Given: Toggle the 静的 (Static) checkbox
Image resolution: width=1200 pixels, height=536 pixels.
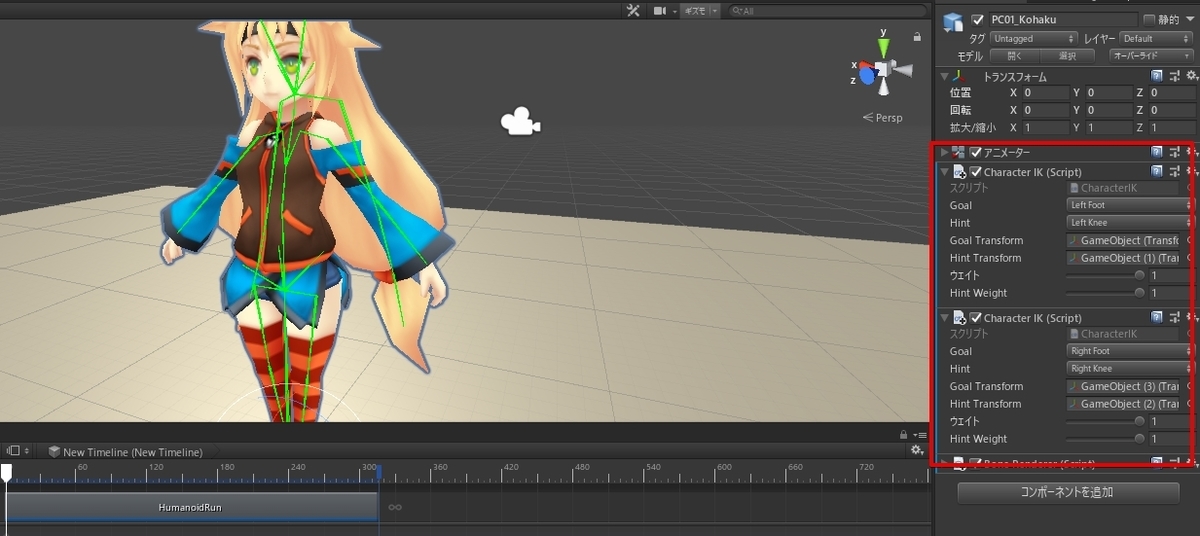Looking at the screenshot, I should 1148,20.
